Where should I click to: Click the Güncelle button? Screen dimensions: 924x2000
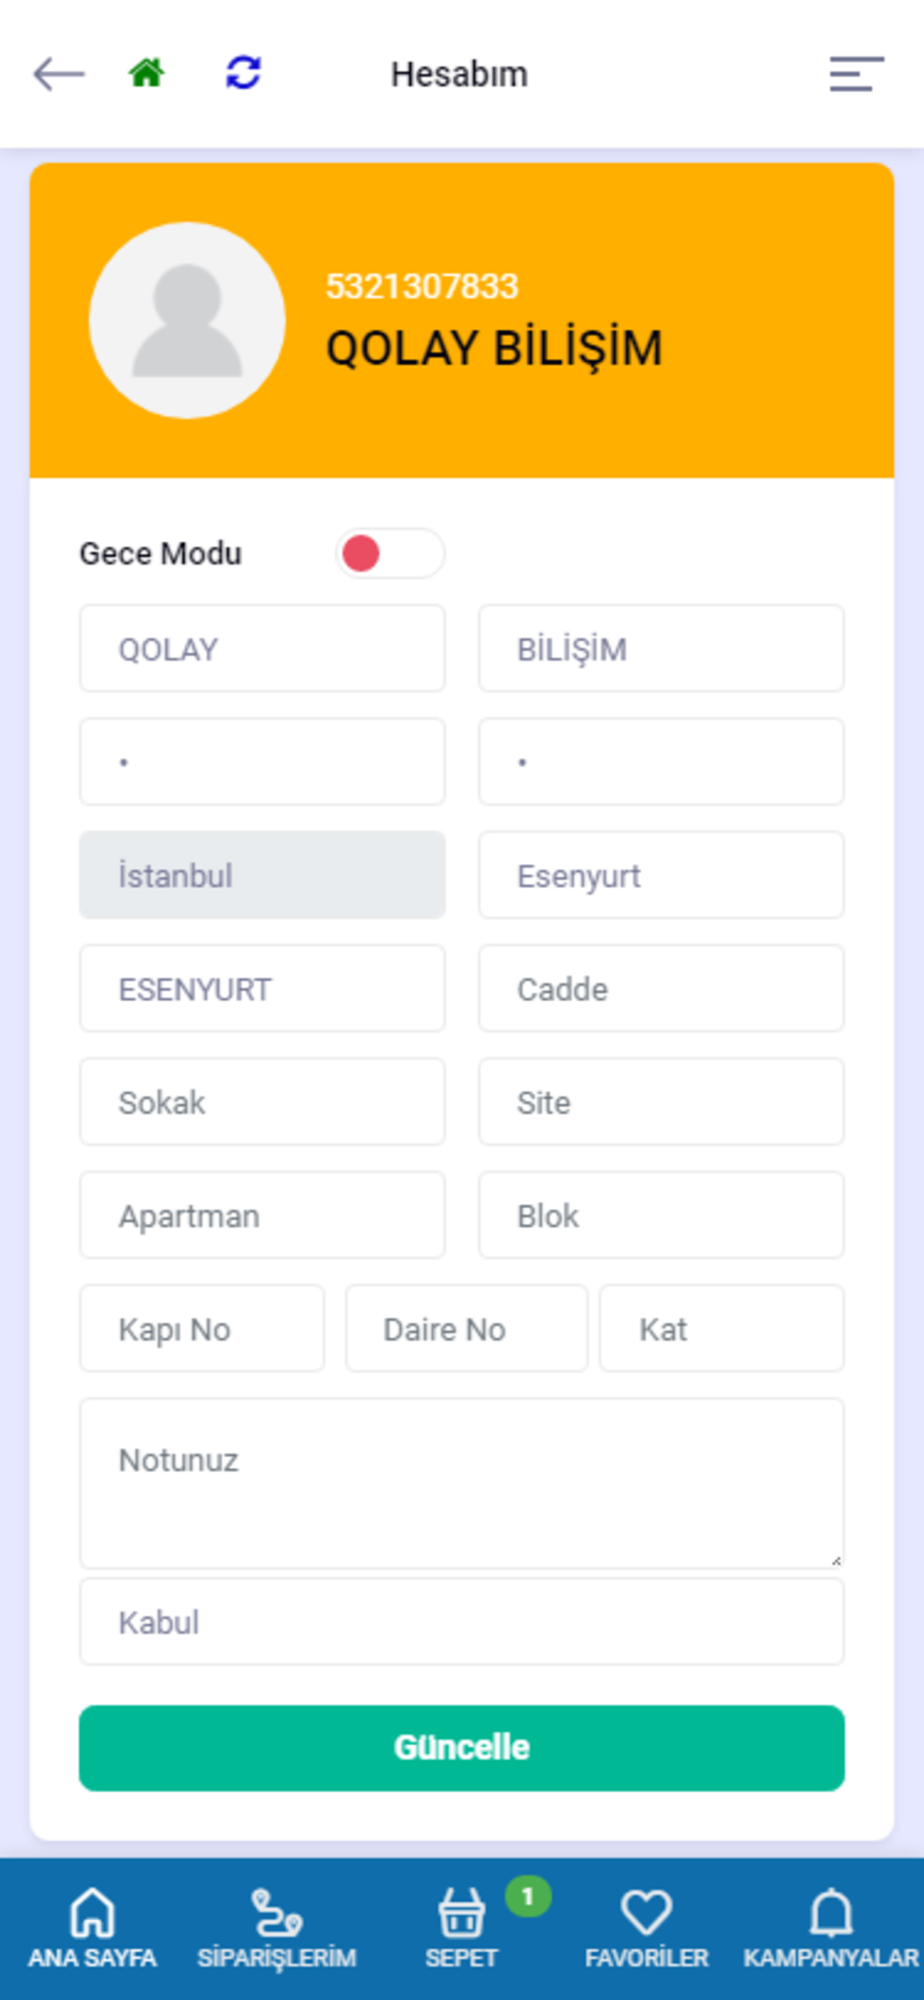(462, 1748)
